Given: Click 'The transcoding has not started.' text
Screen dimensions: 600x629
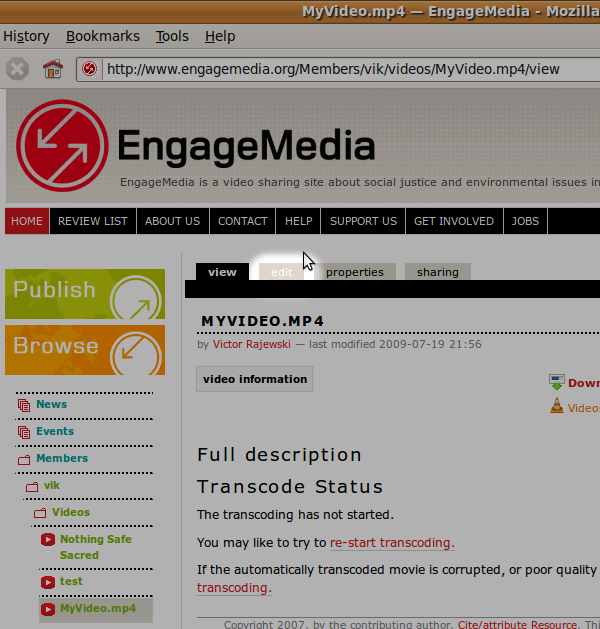Looking at the screenshot, I should [x=296, y=515].
